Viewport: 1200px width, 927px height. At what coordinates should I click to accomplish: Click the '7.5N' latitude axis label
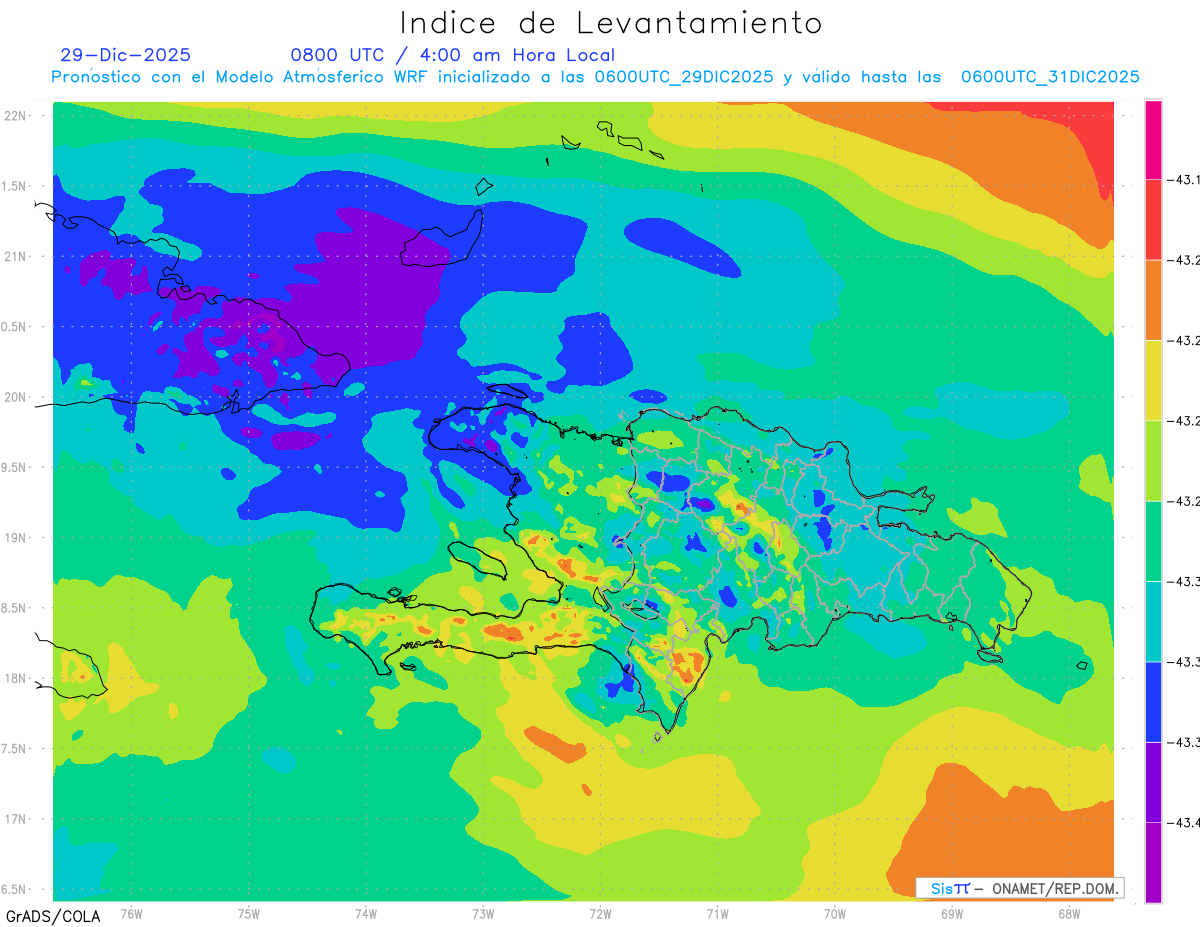tap(15, 749)
